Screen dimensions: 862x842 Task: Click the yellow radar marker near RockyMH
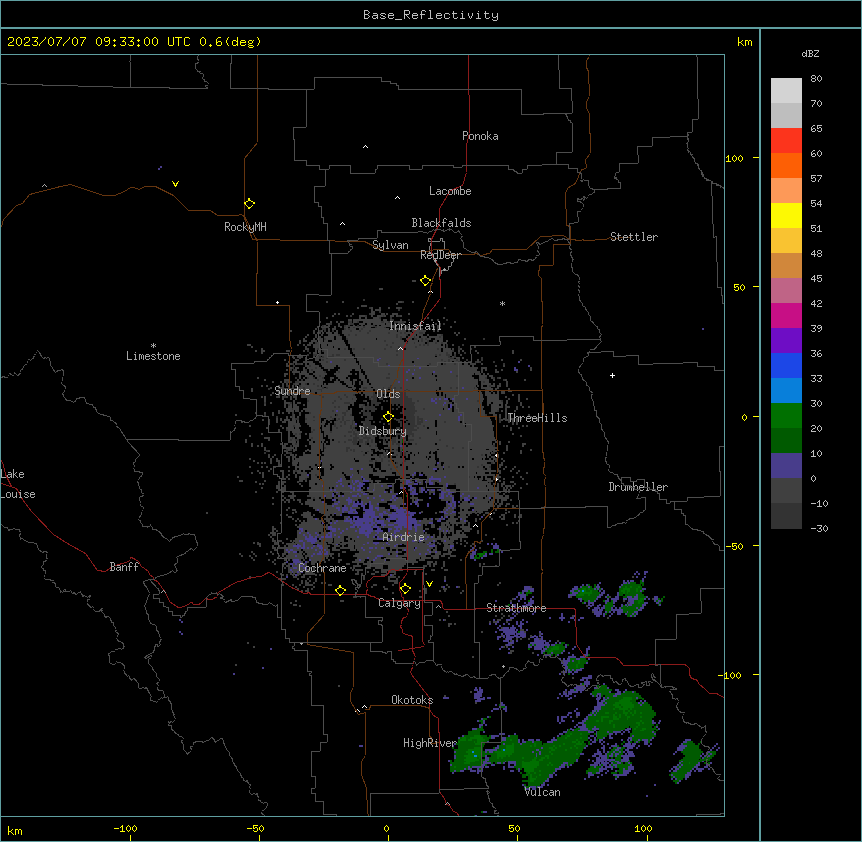pos(249,203)
